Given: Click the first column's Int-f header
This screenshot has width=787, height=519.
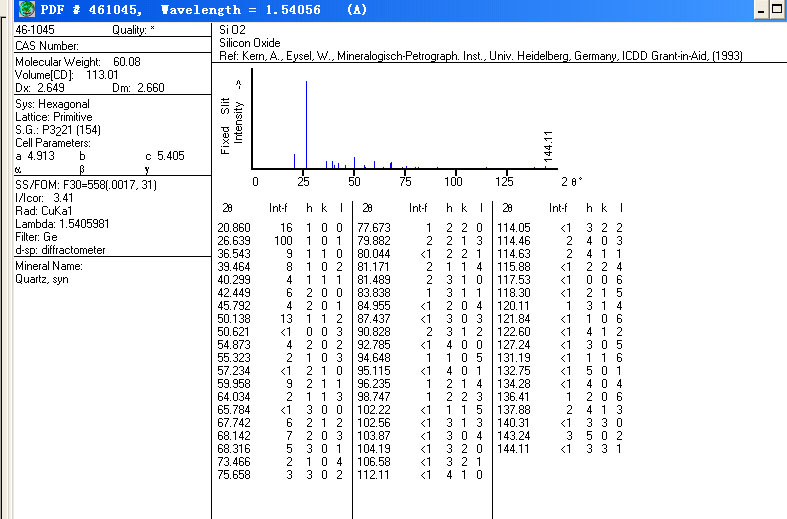Looking at the screenshot, I should coord(278,208).
